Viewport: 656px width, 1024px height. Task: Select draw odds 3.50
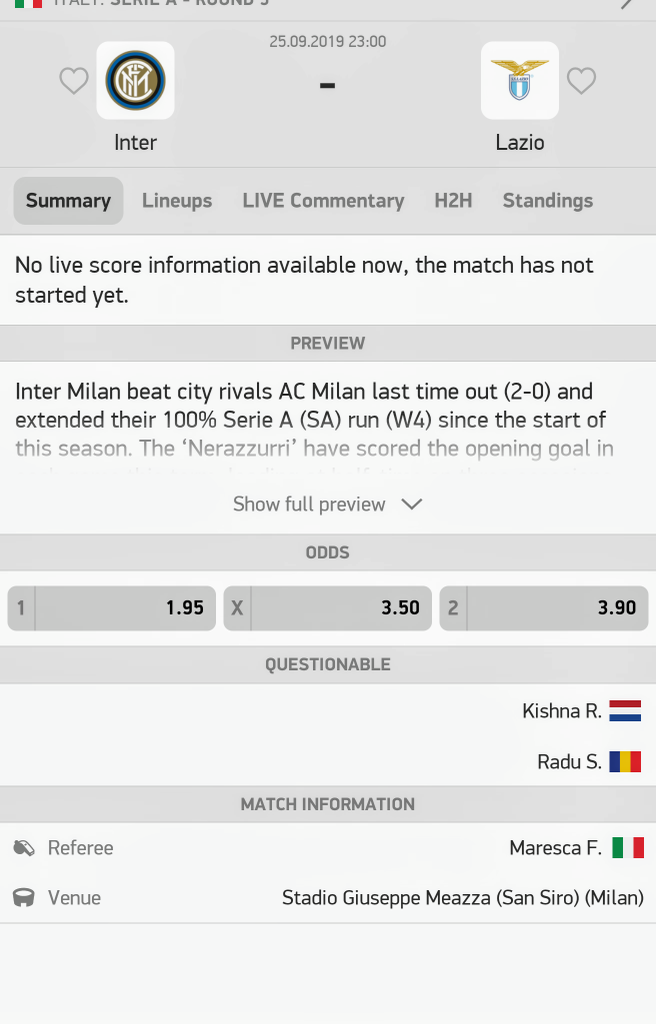tap(328, 608)
